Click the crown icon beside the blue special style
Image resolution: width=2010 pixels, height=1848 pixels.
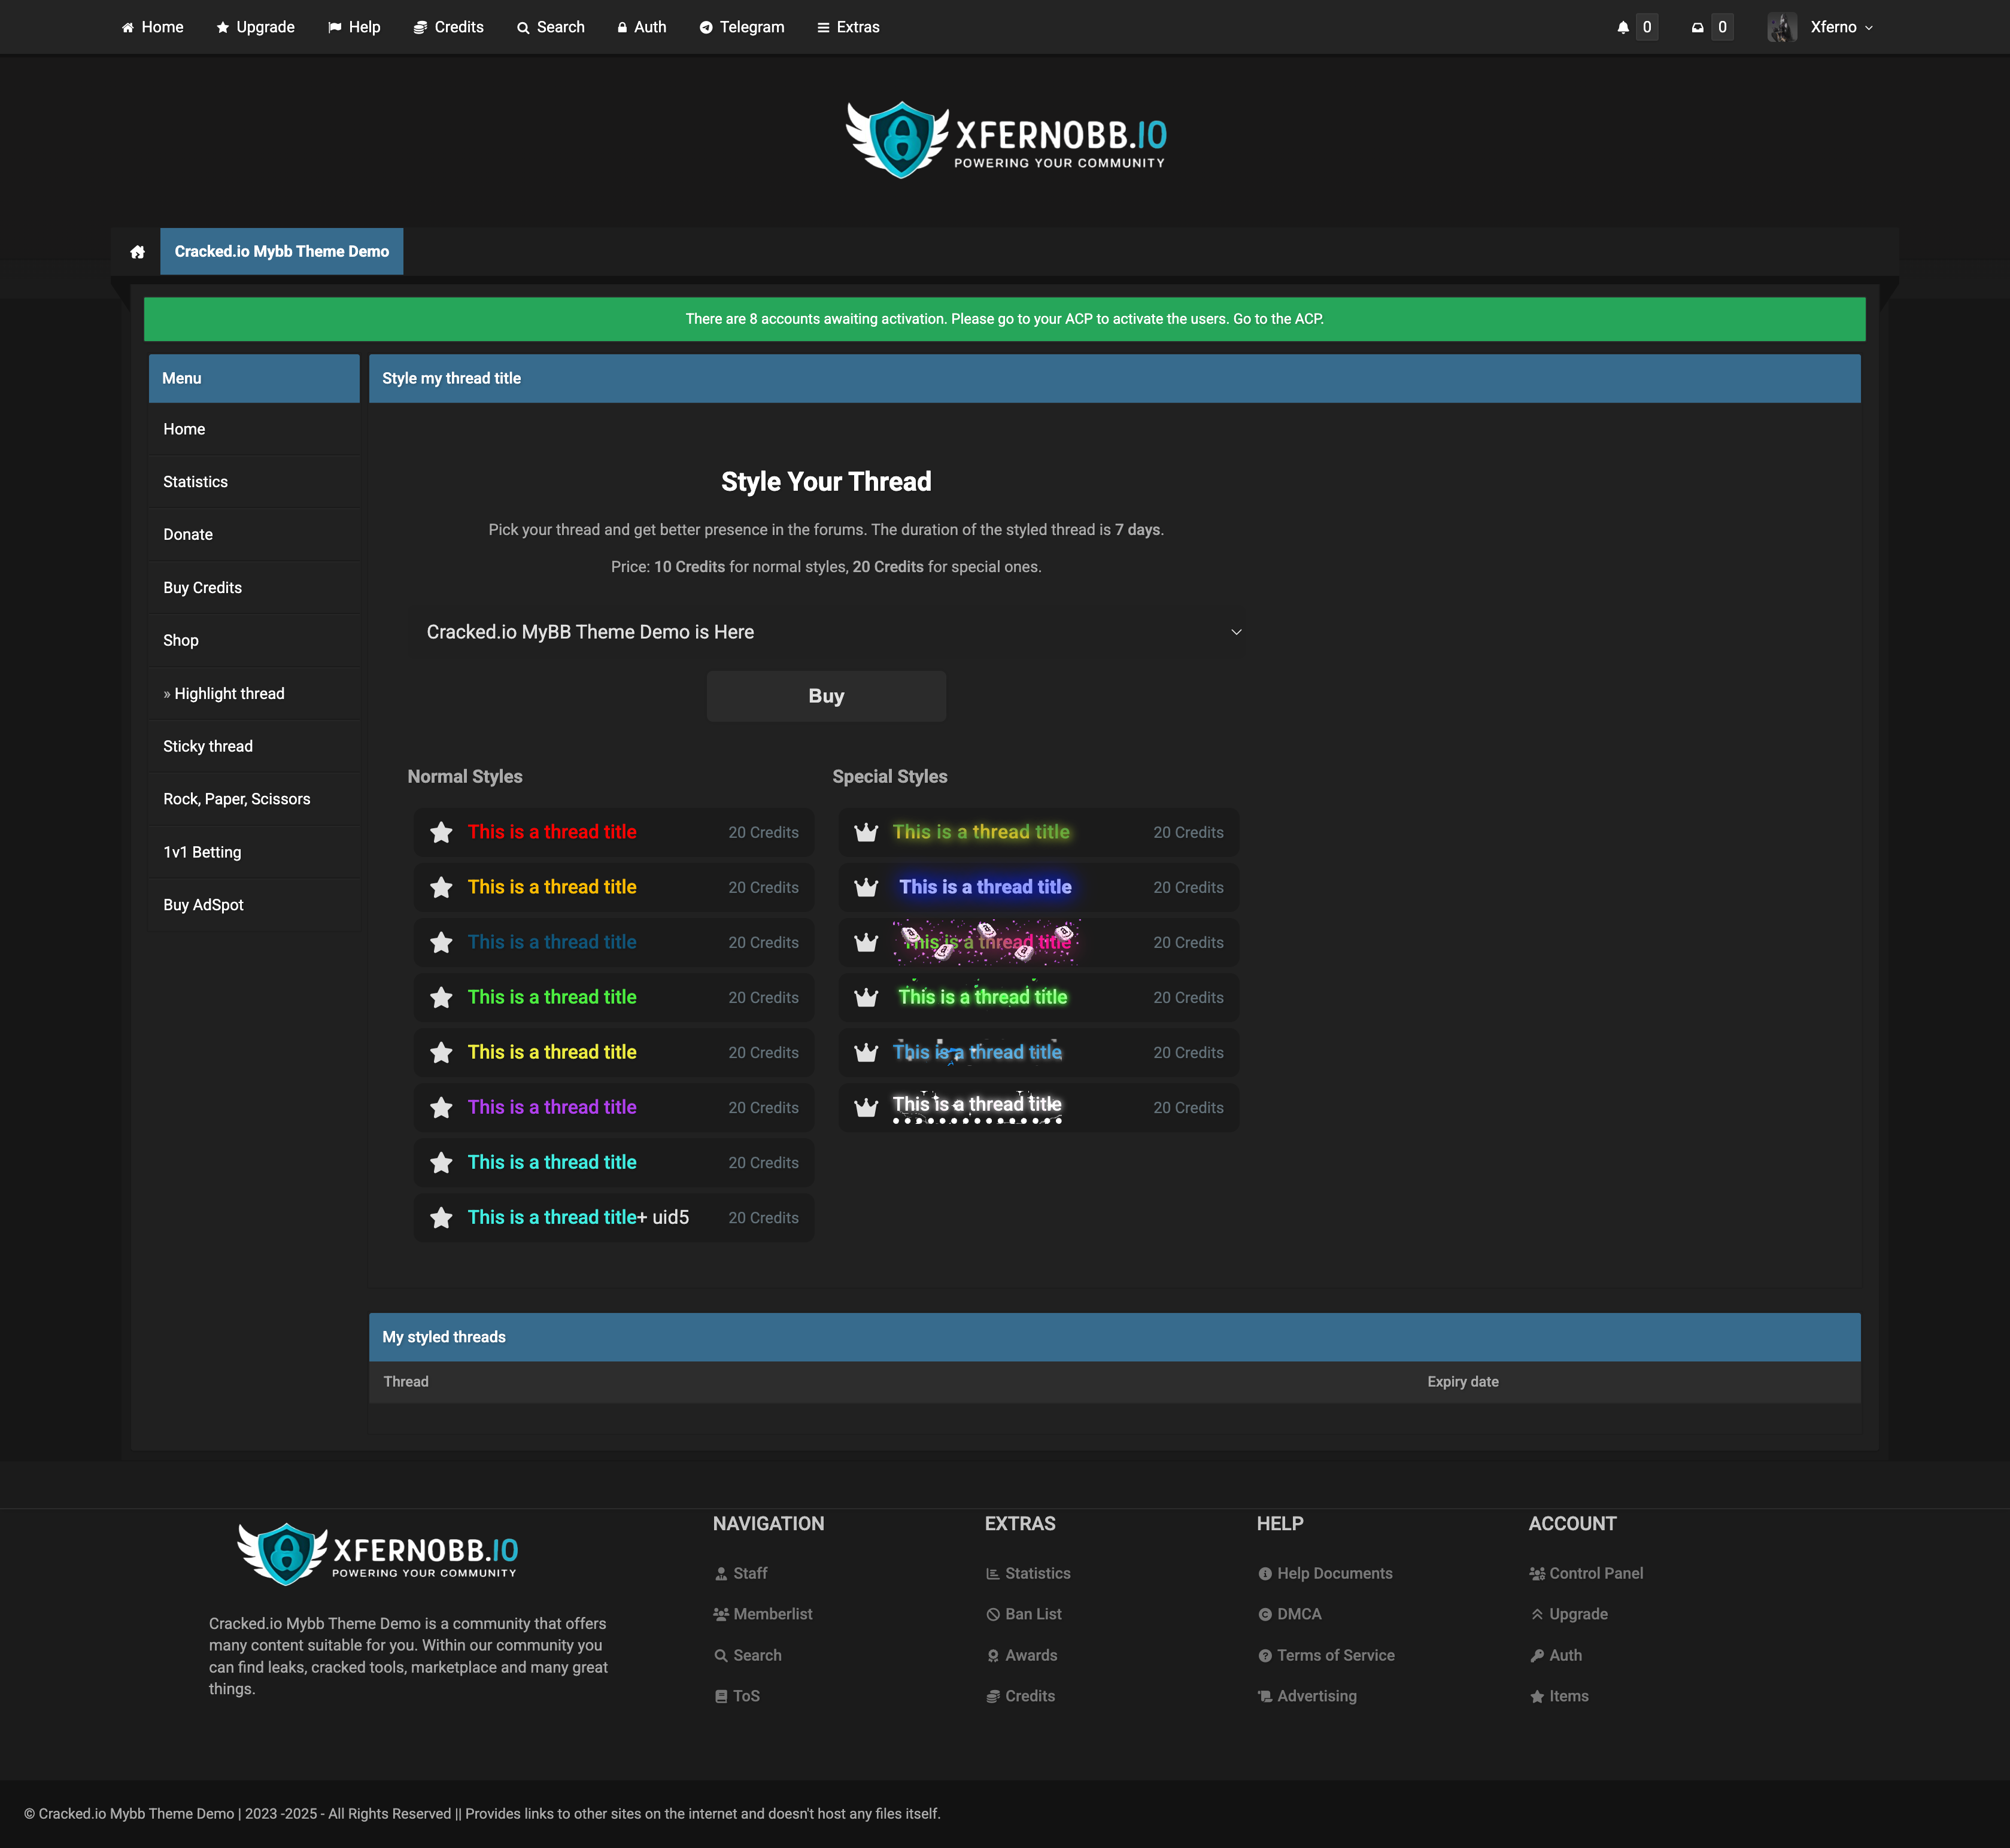pyautogui.click(x=866, y=887)
